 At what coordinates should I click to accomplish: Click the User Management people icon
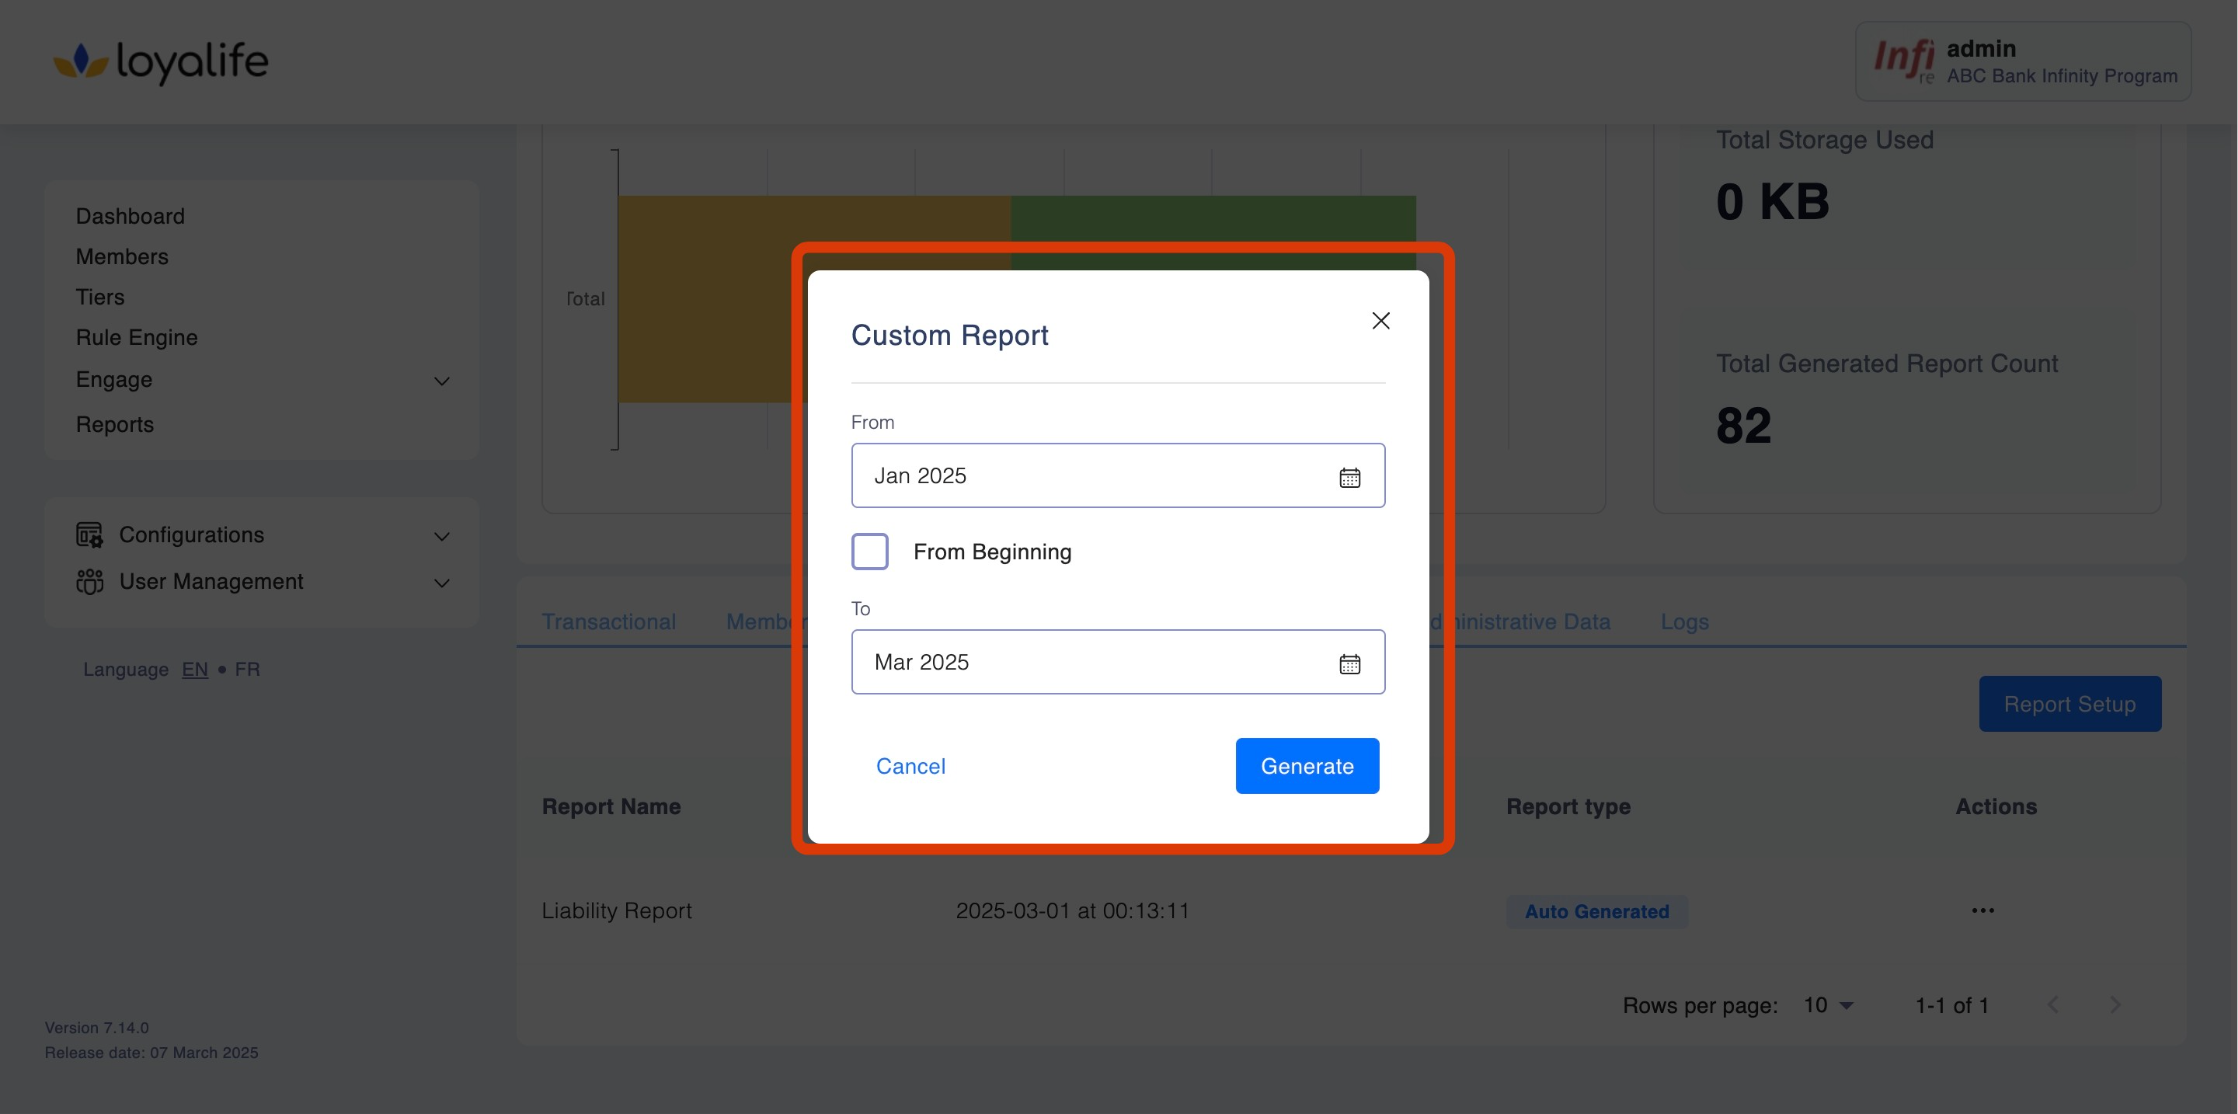tap(89, 582)
